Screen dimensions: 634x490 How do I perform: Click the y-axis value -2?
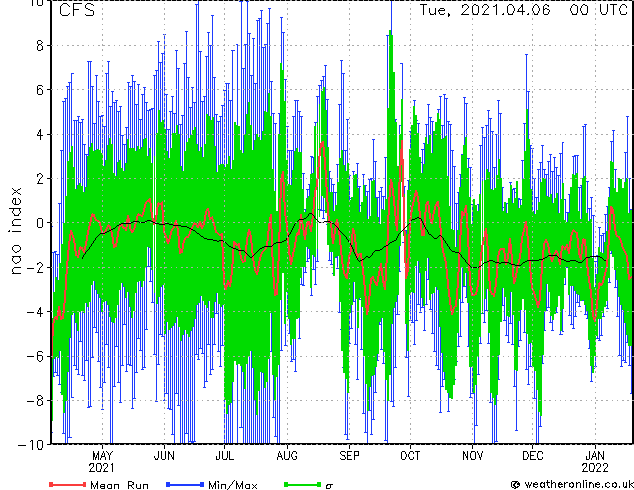click(x=35, y=267)
